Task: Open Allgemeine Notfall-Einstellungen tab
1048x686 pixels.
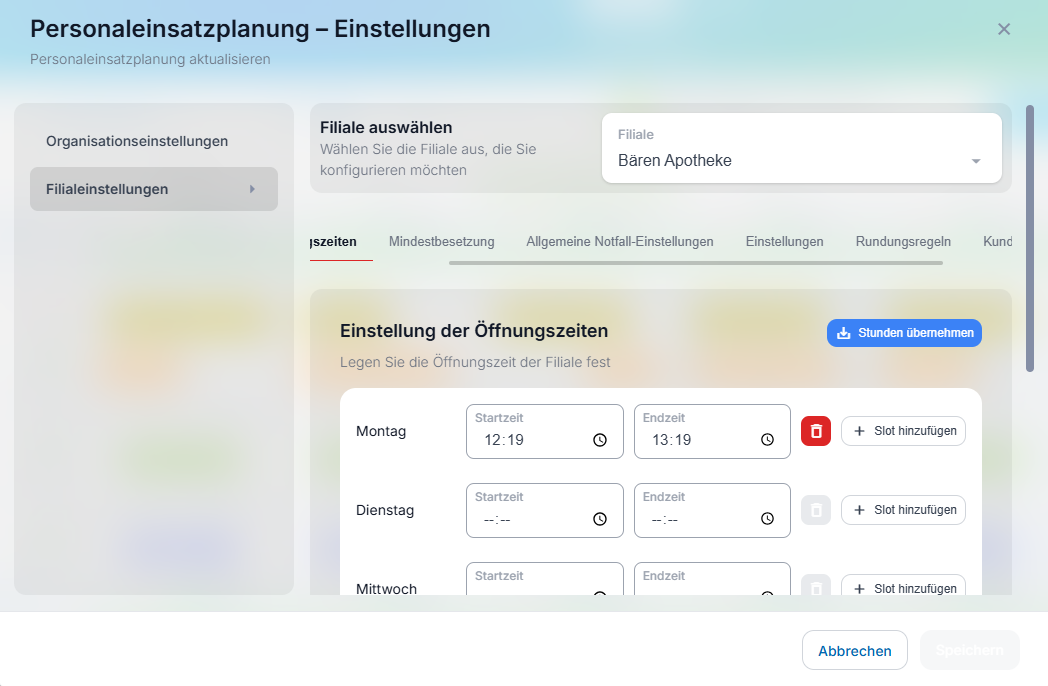Action: point(620,241)
